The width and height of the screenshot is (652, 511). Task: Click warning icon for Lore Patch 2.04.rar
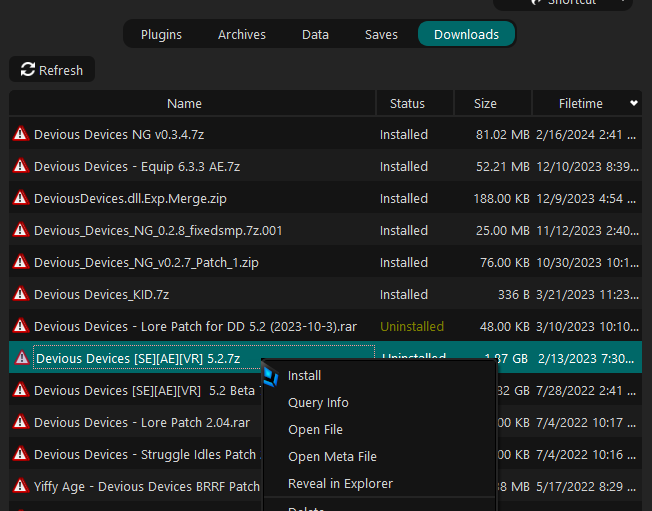21,422
